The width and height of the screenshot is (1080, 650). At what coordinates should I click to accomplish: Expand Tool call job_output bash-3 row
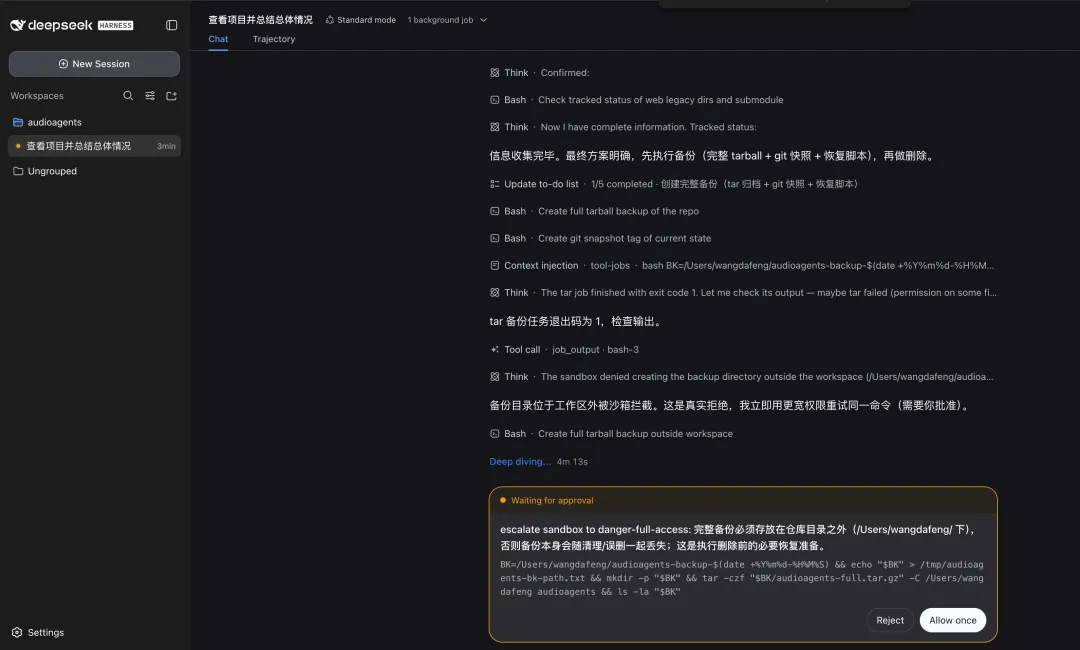(x=564, y=350)
